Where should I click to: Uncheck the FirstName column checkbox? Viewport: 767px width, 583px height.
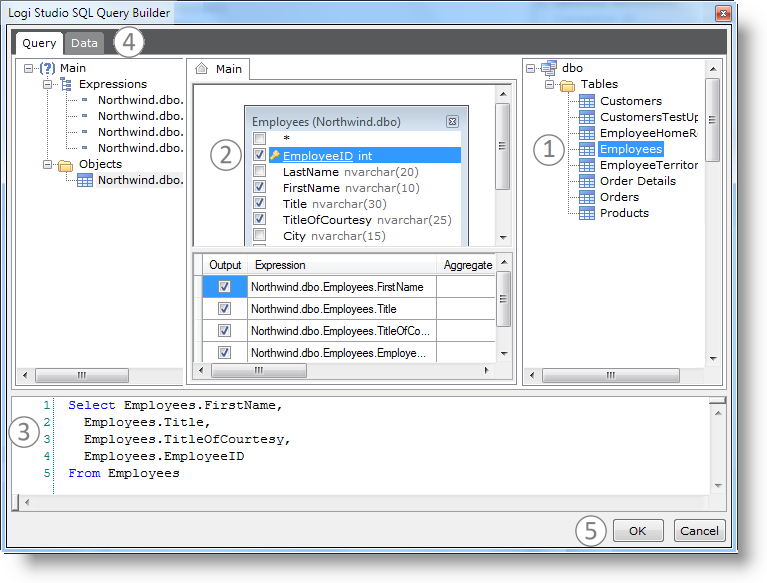tap(260, 187)
